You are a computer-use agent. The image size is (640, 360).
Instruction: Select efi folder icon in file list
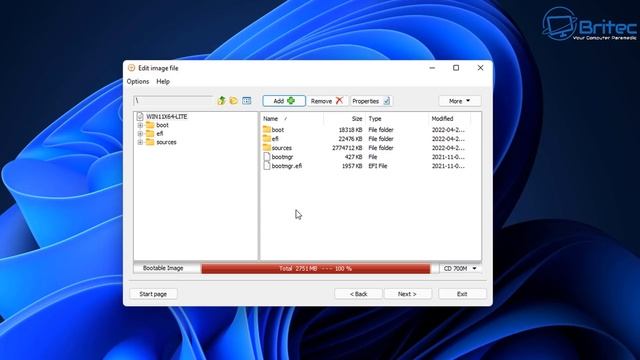(267, 138)
